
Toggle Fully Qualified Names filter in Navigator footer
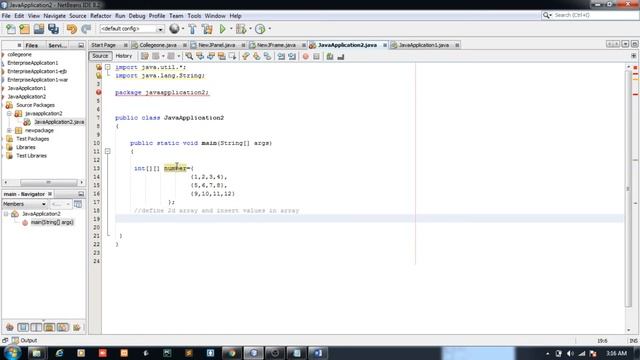[x=76, y=327]
